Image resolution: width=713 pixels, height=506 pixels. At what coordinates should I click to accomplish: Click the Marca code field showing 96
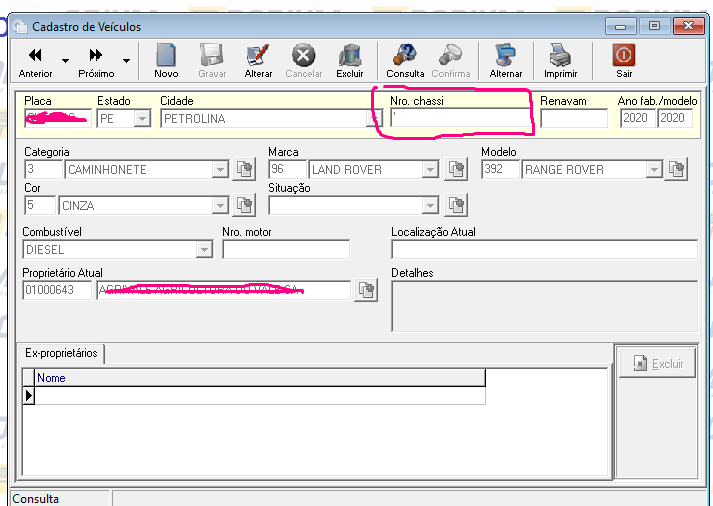coord(287,169)
